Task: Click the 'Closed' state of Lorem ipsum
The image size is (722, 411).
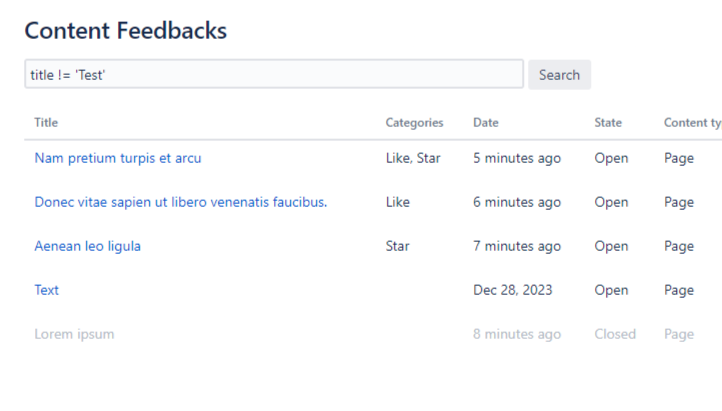Action: click(x=615, y=334)
